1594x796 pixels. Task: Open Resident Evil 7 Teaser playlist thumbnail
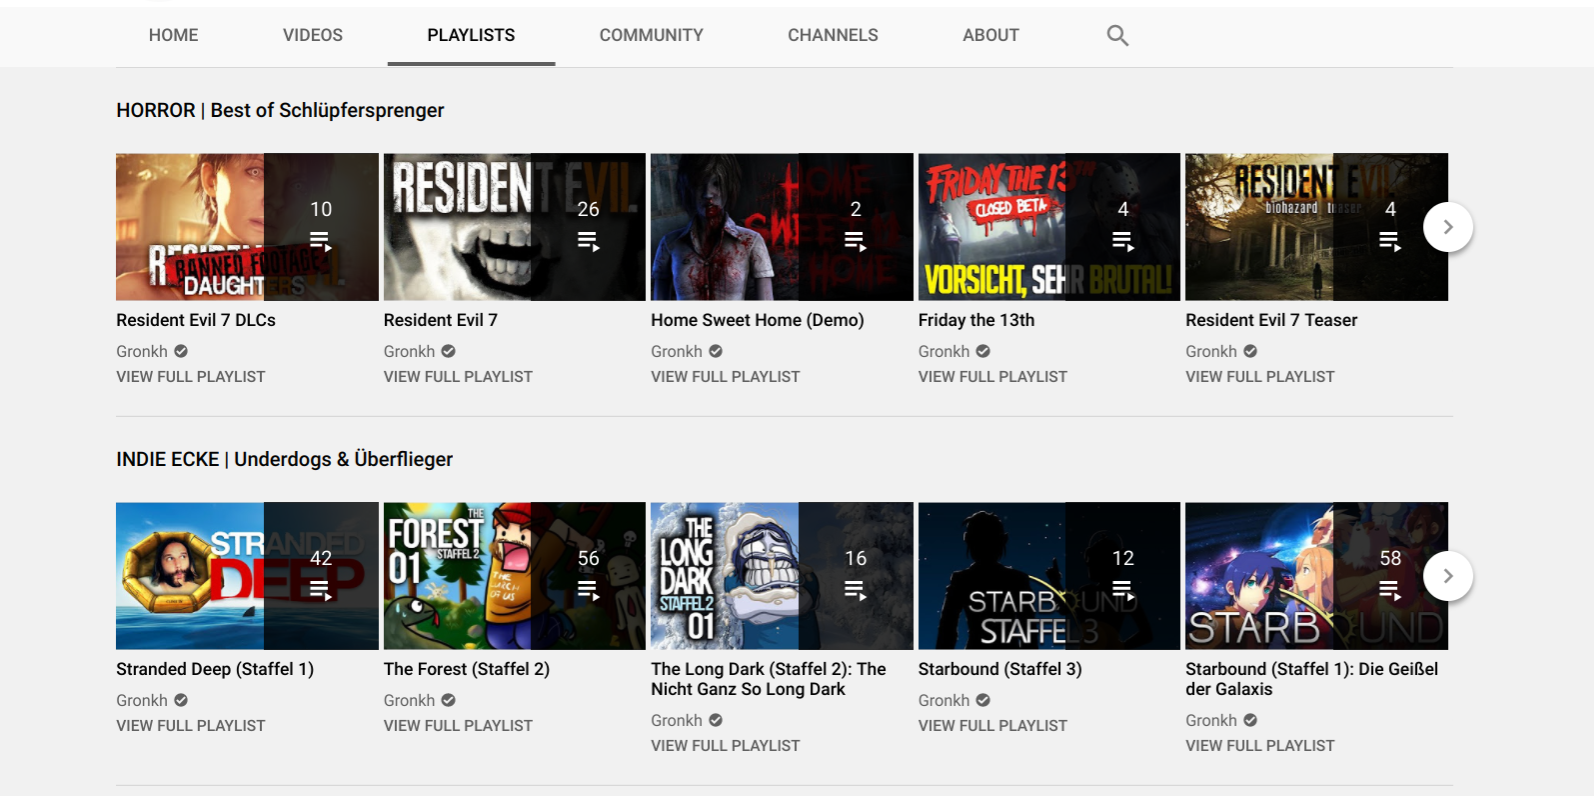point(1317,227)
